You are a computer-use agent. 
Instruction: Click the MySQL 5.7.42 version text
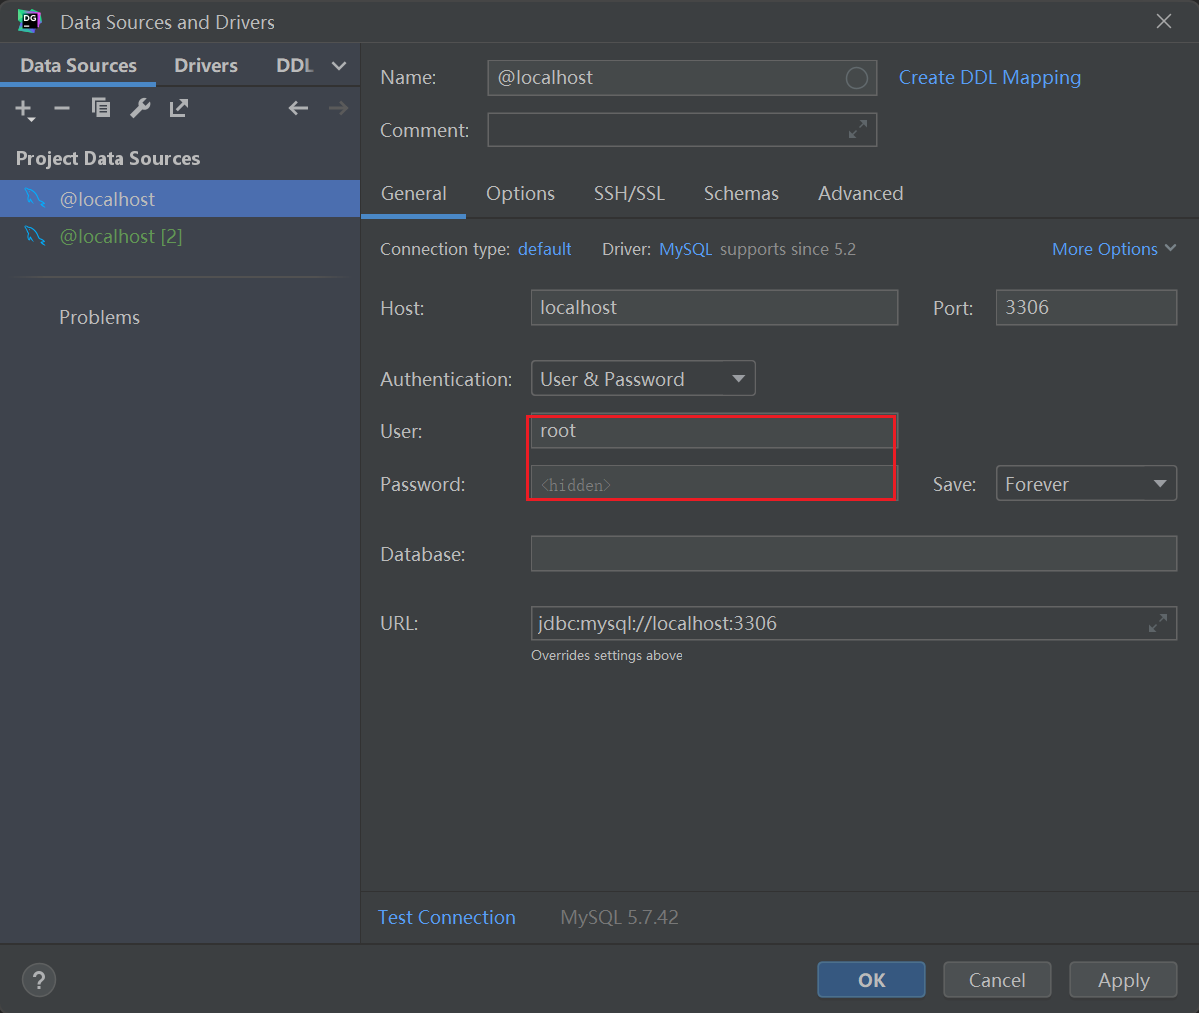[x=619, y=917]
